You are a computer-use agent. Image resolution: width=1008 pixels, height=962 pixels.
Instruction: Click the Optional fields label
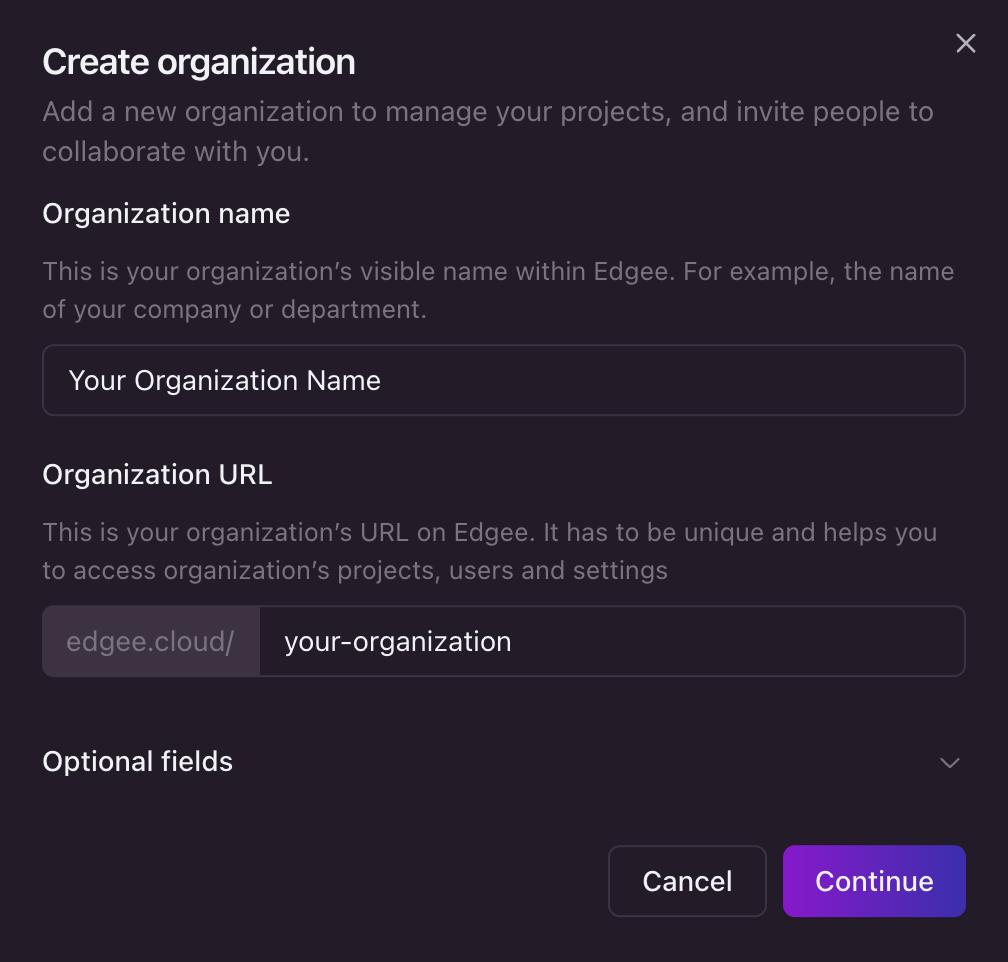click(x=137, y=762)
